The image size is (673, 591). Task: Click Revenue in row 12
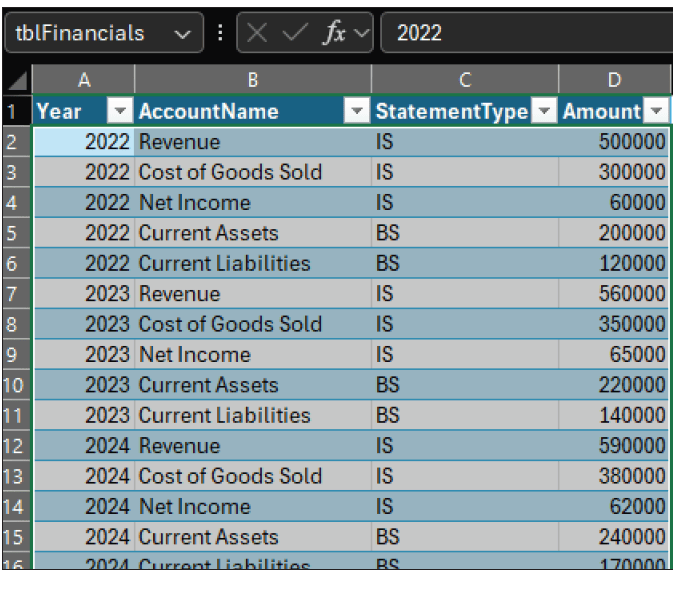tap(253, 446)
